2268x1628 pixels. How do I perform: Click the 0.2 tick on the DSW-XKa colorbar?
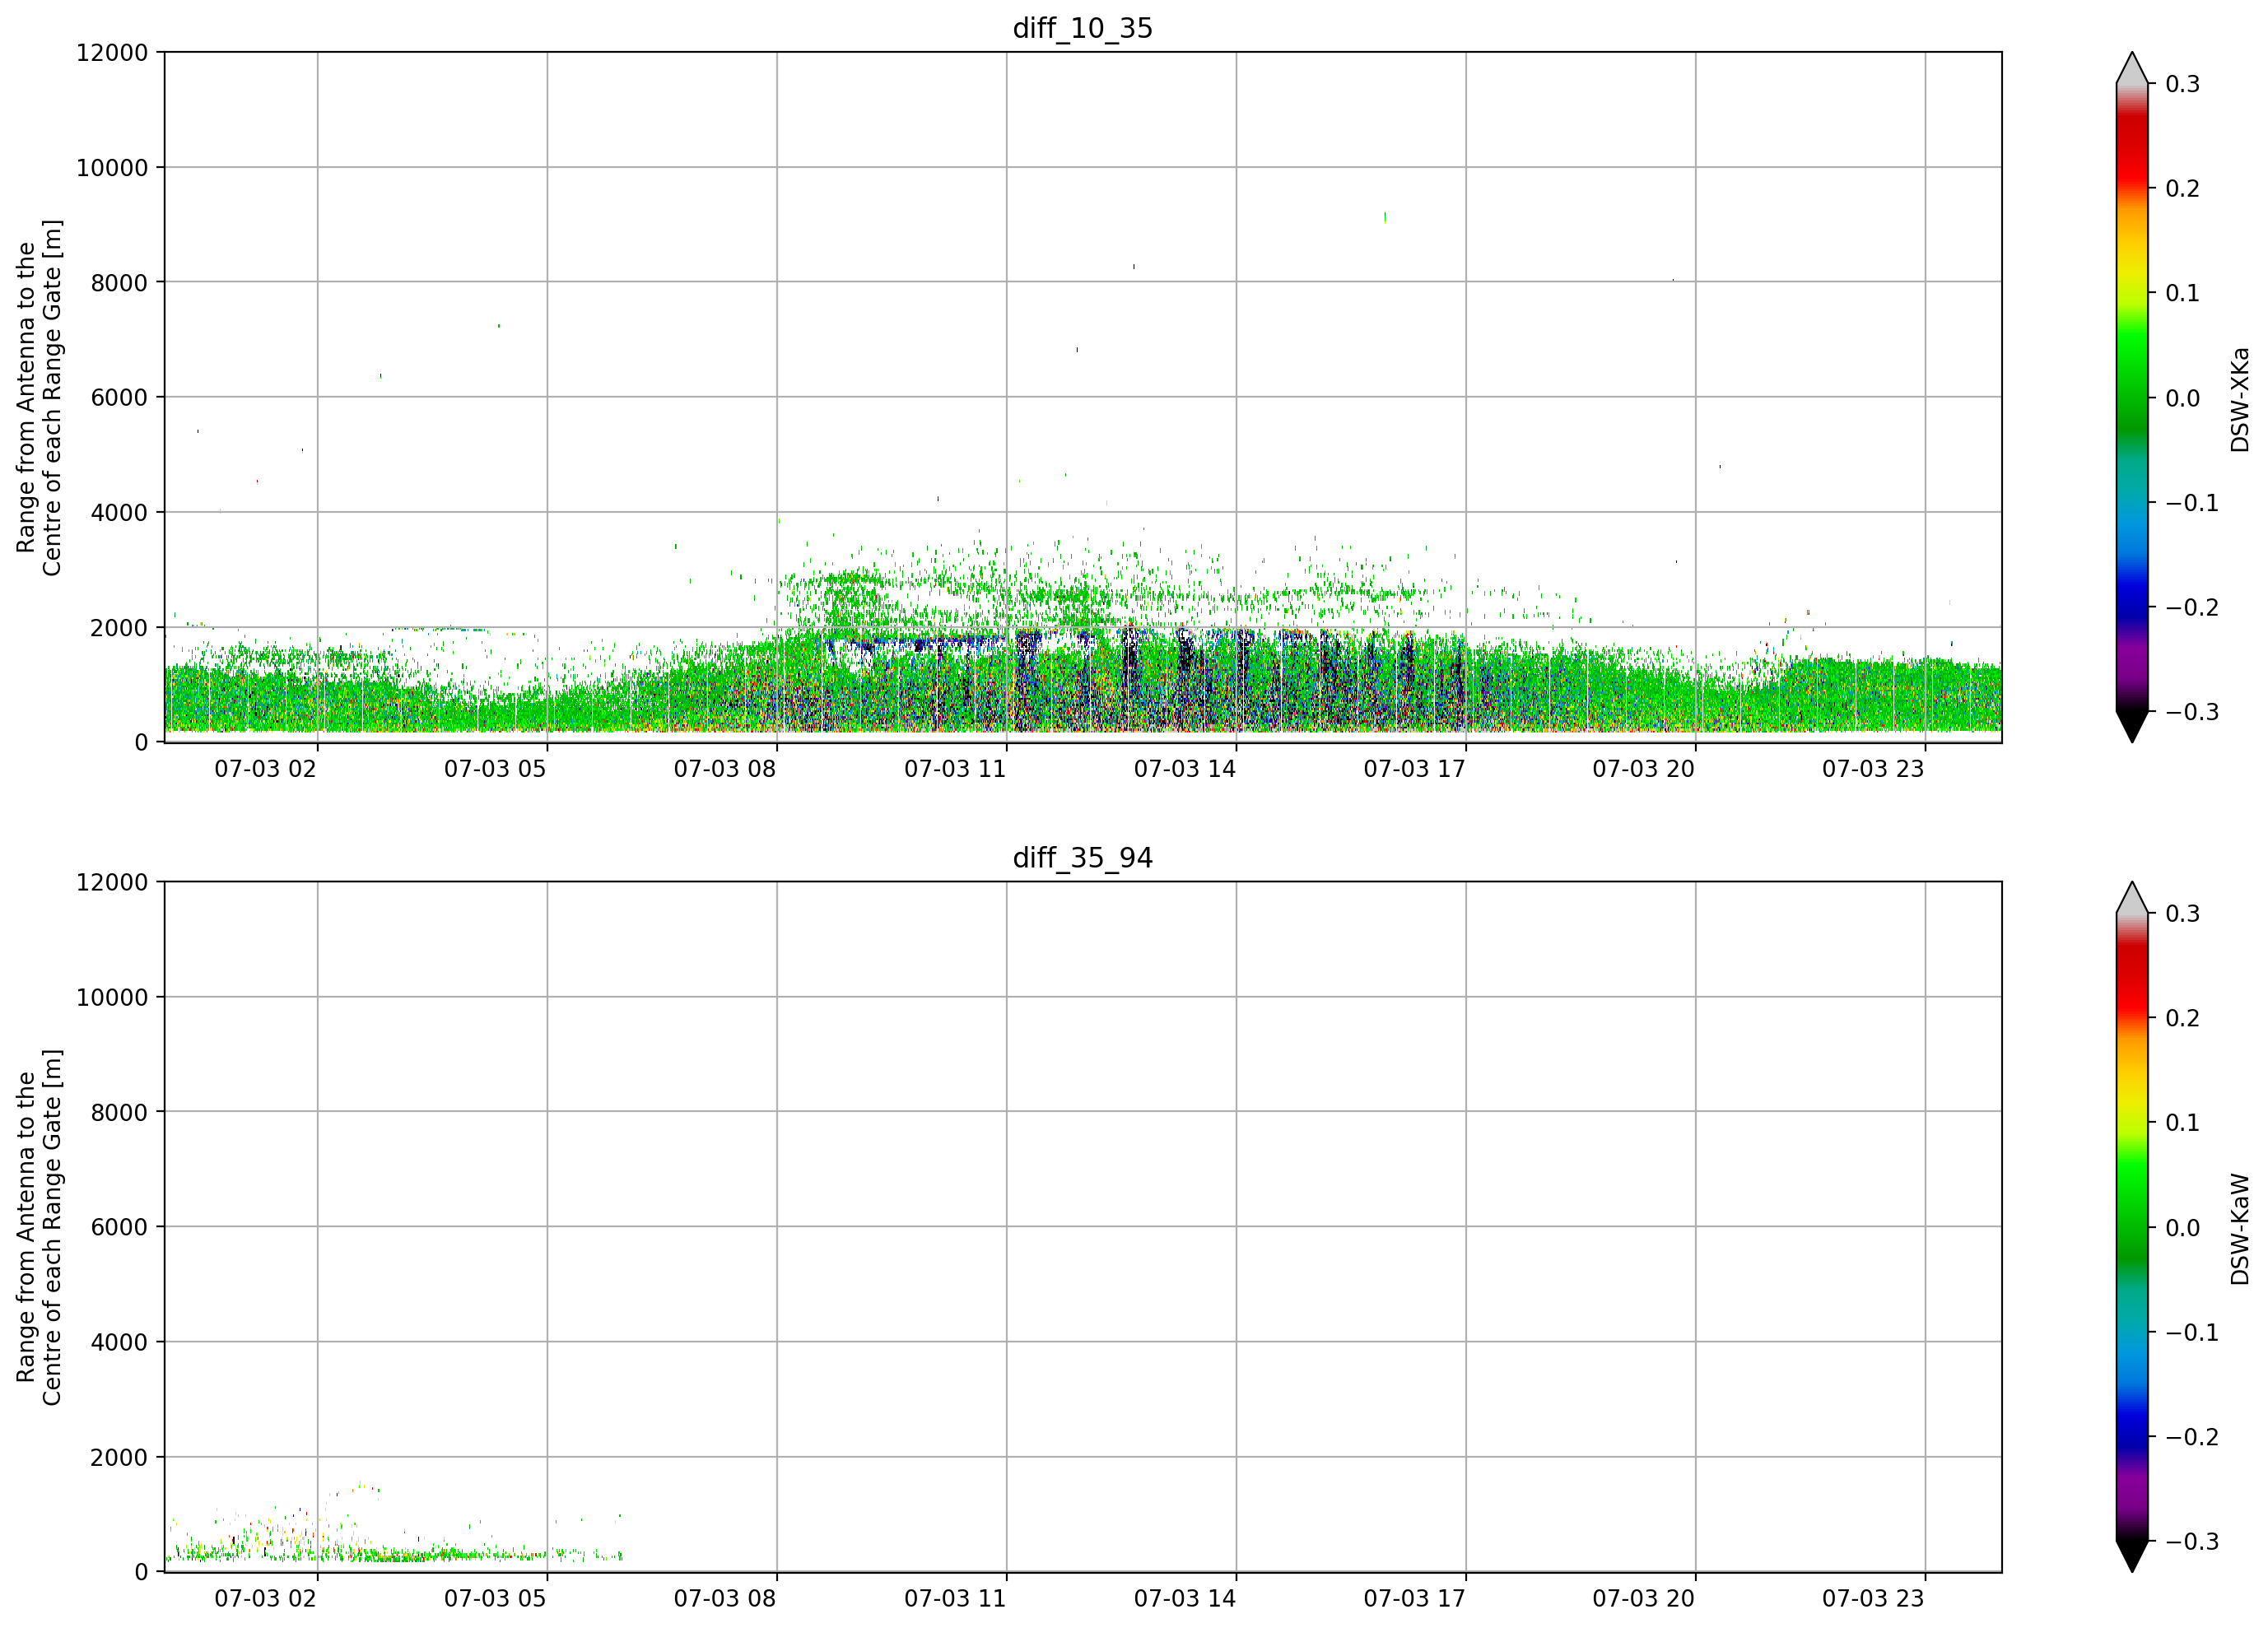2183,189
